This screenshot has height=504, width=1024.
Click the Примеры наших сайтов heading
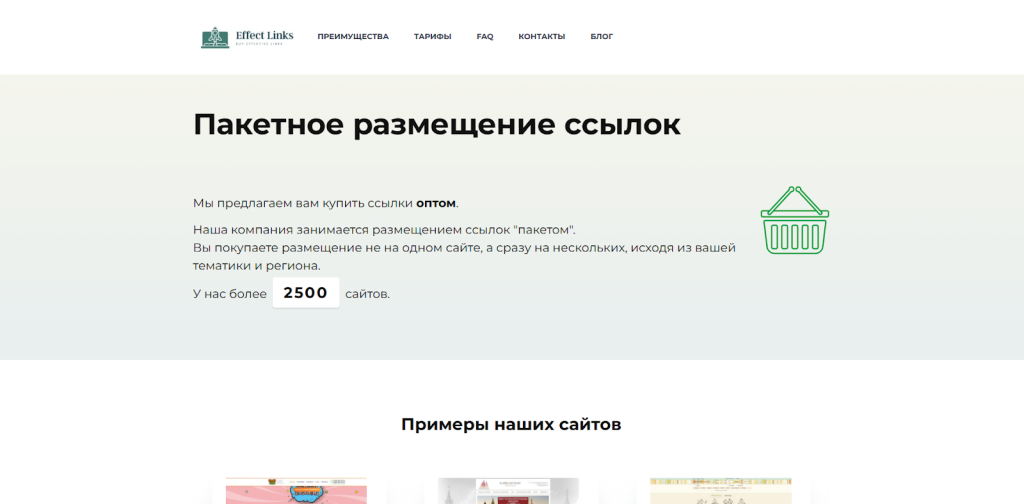coord(511,424)
